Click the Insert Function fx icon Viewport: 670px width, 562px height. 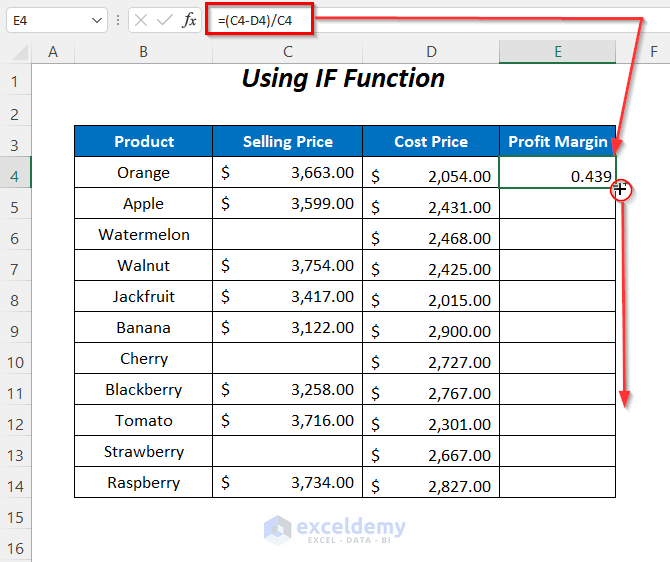point(189,20)
